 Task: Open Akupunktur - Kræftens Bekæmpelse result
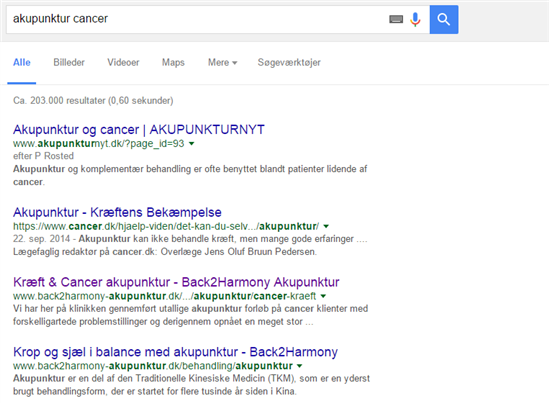[117, 212]
